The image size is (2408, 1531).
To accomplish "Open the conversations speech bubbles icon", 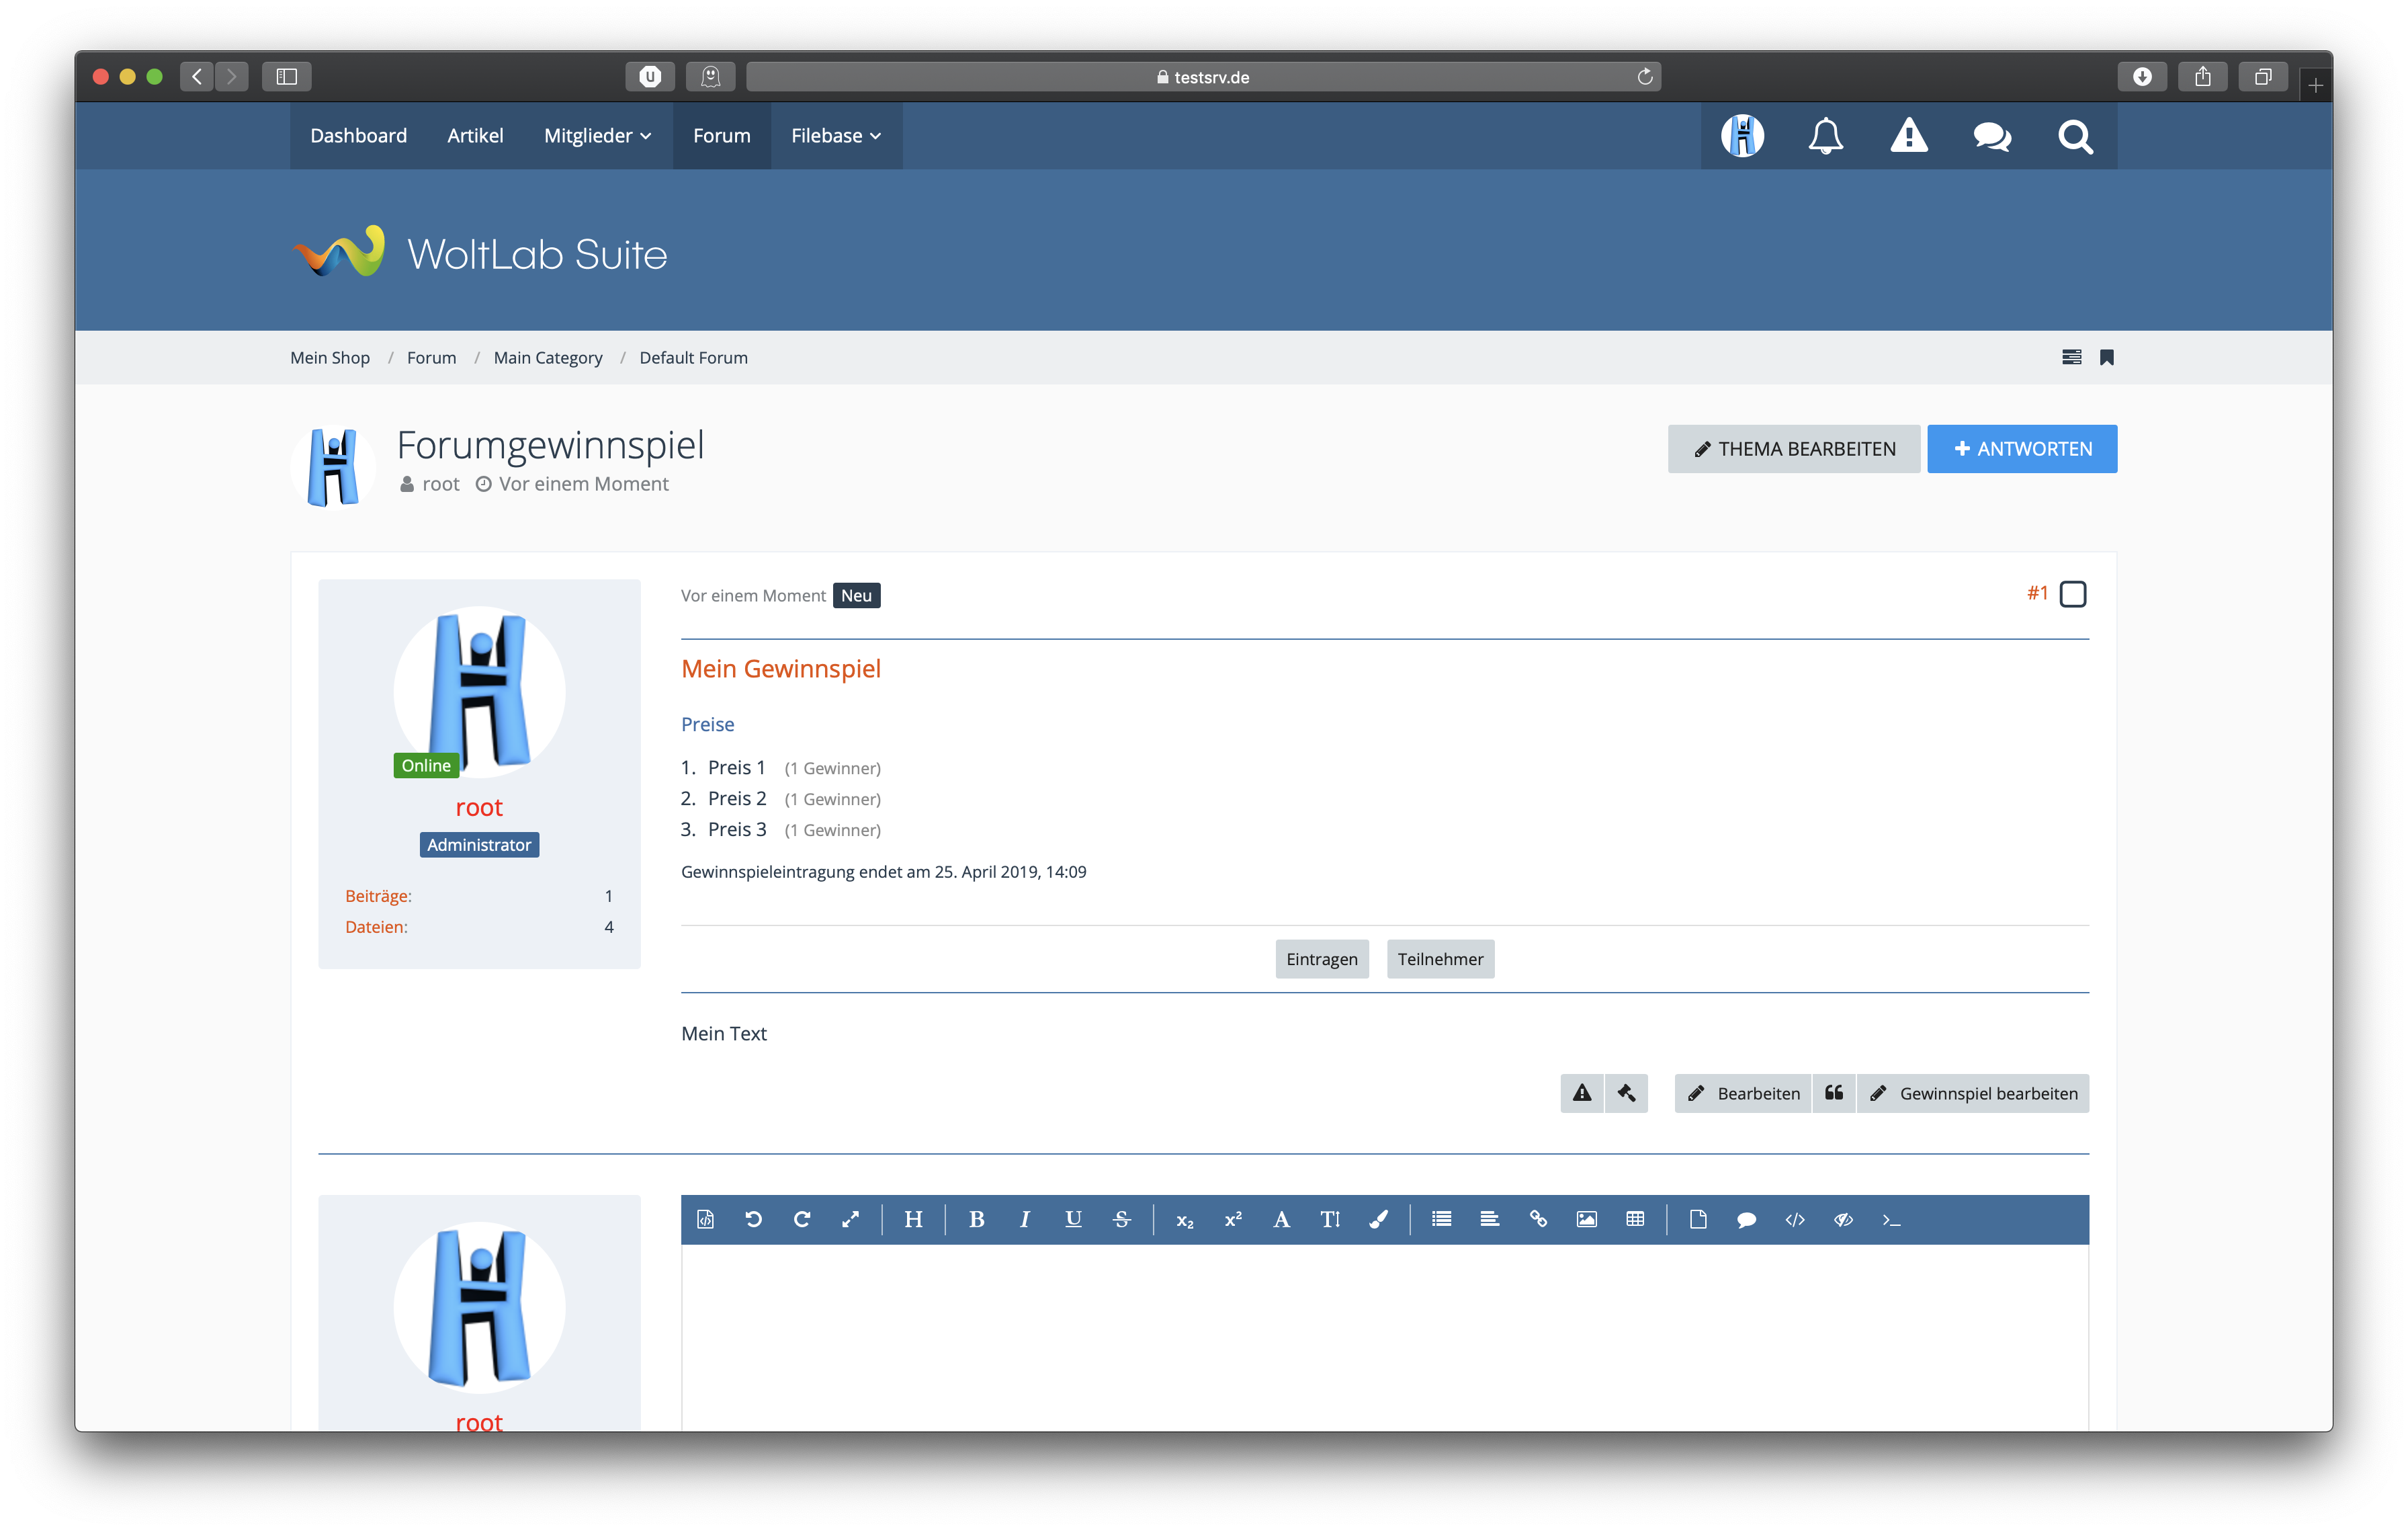I will click(1991, 136).
